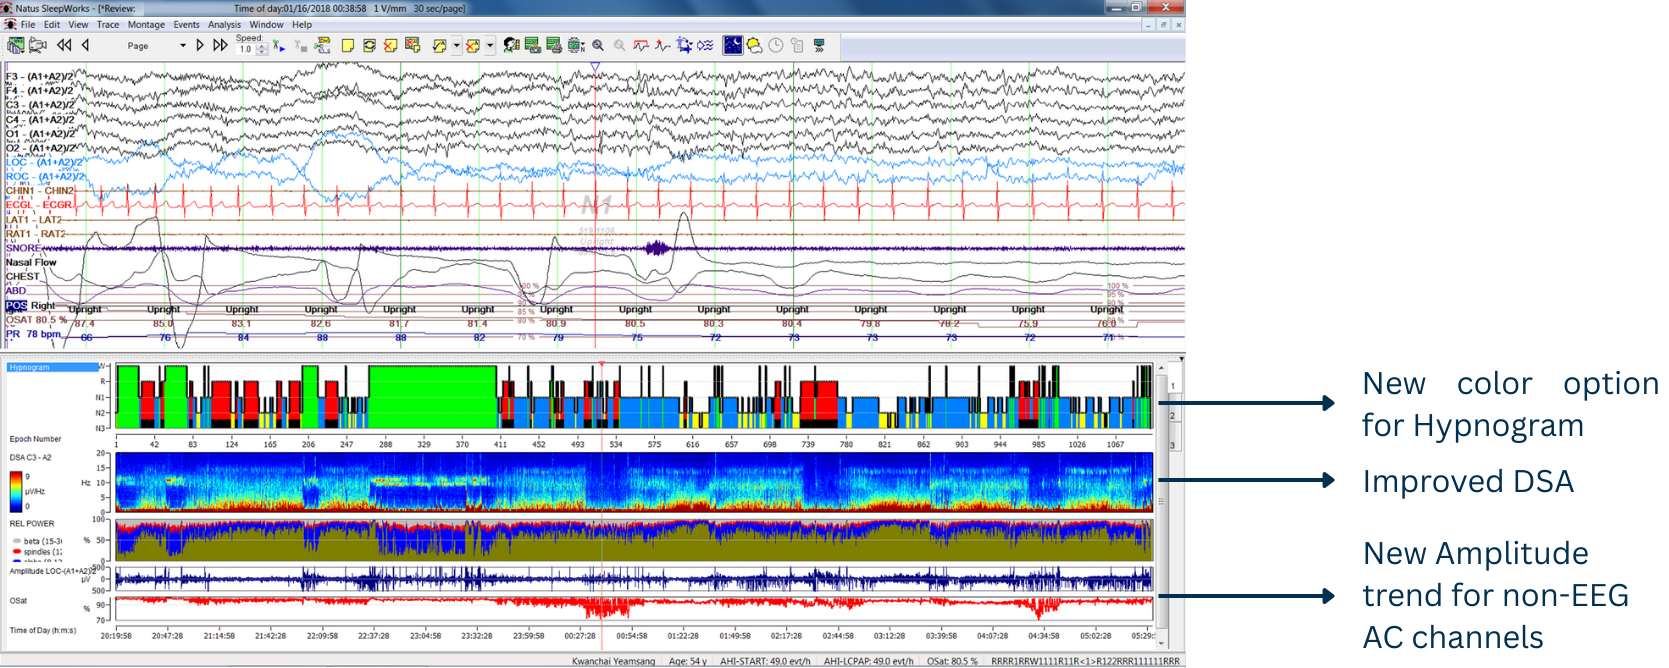Jump forward with the double-arrow button

click(x=220, y=45)
